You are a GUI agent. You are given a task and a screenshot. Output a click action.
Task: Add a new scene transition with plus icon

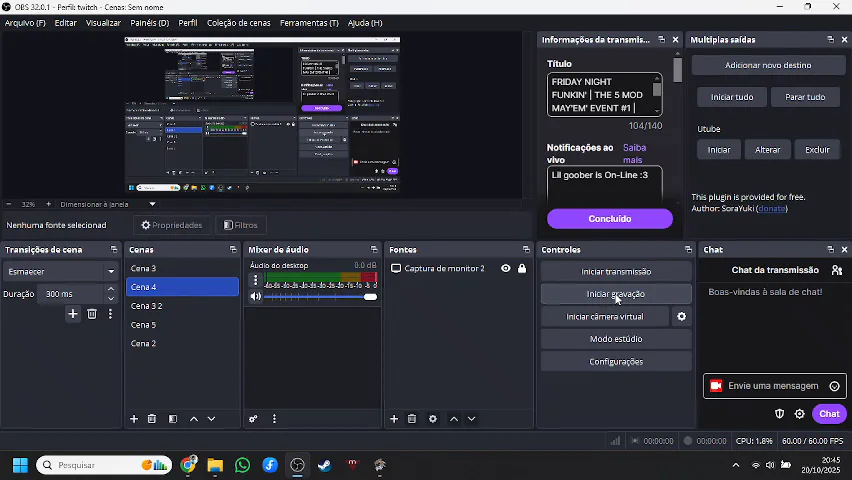(x=73, y=314)
